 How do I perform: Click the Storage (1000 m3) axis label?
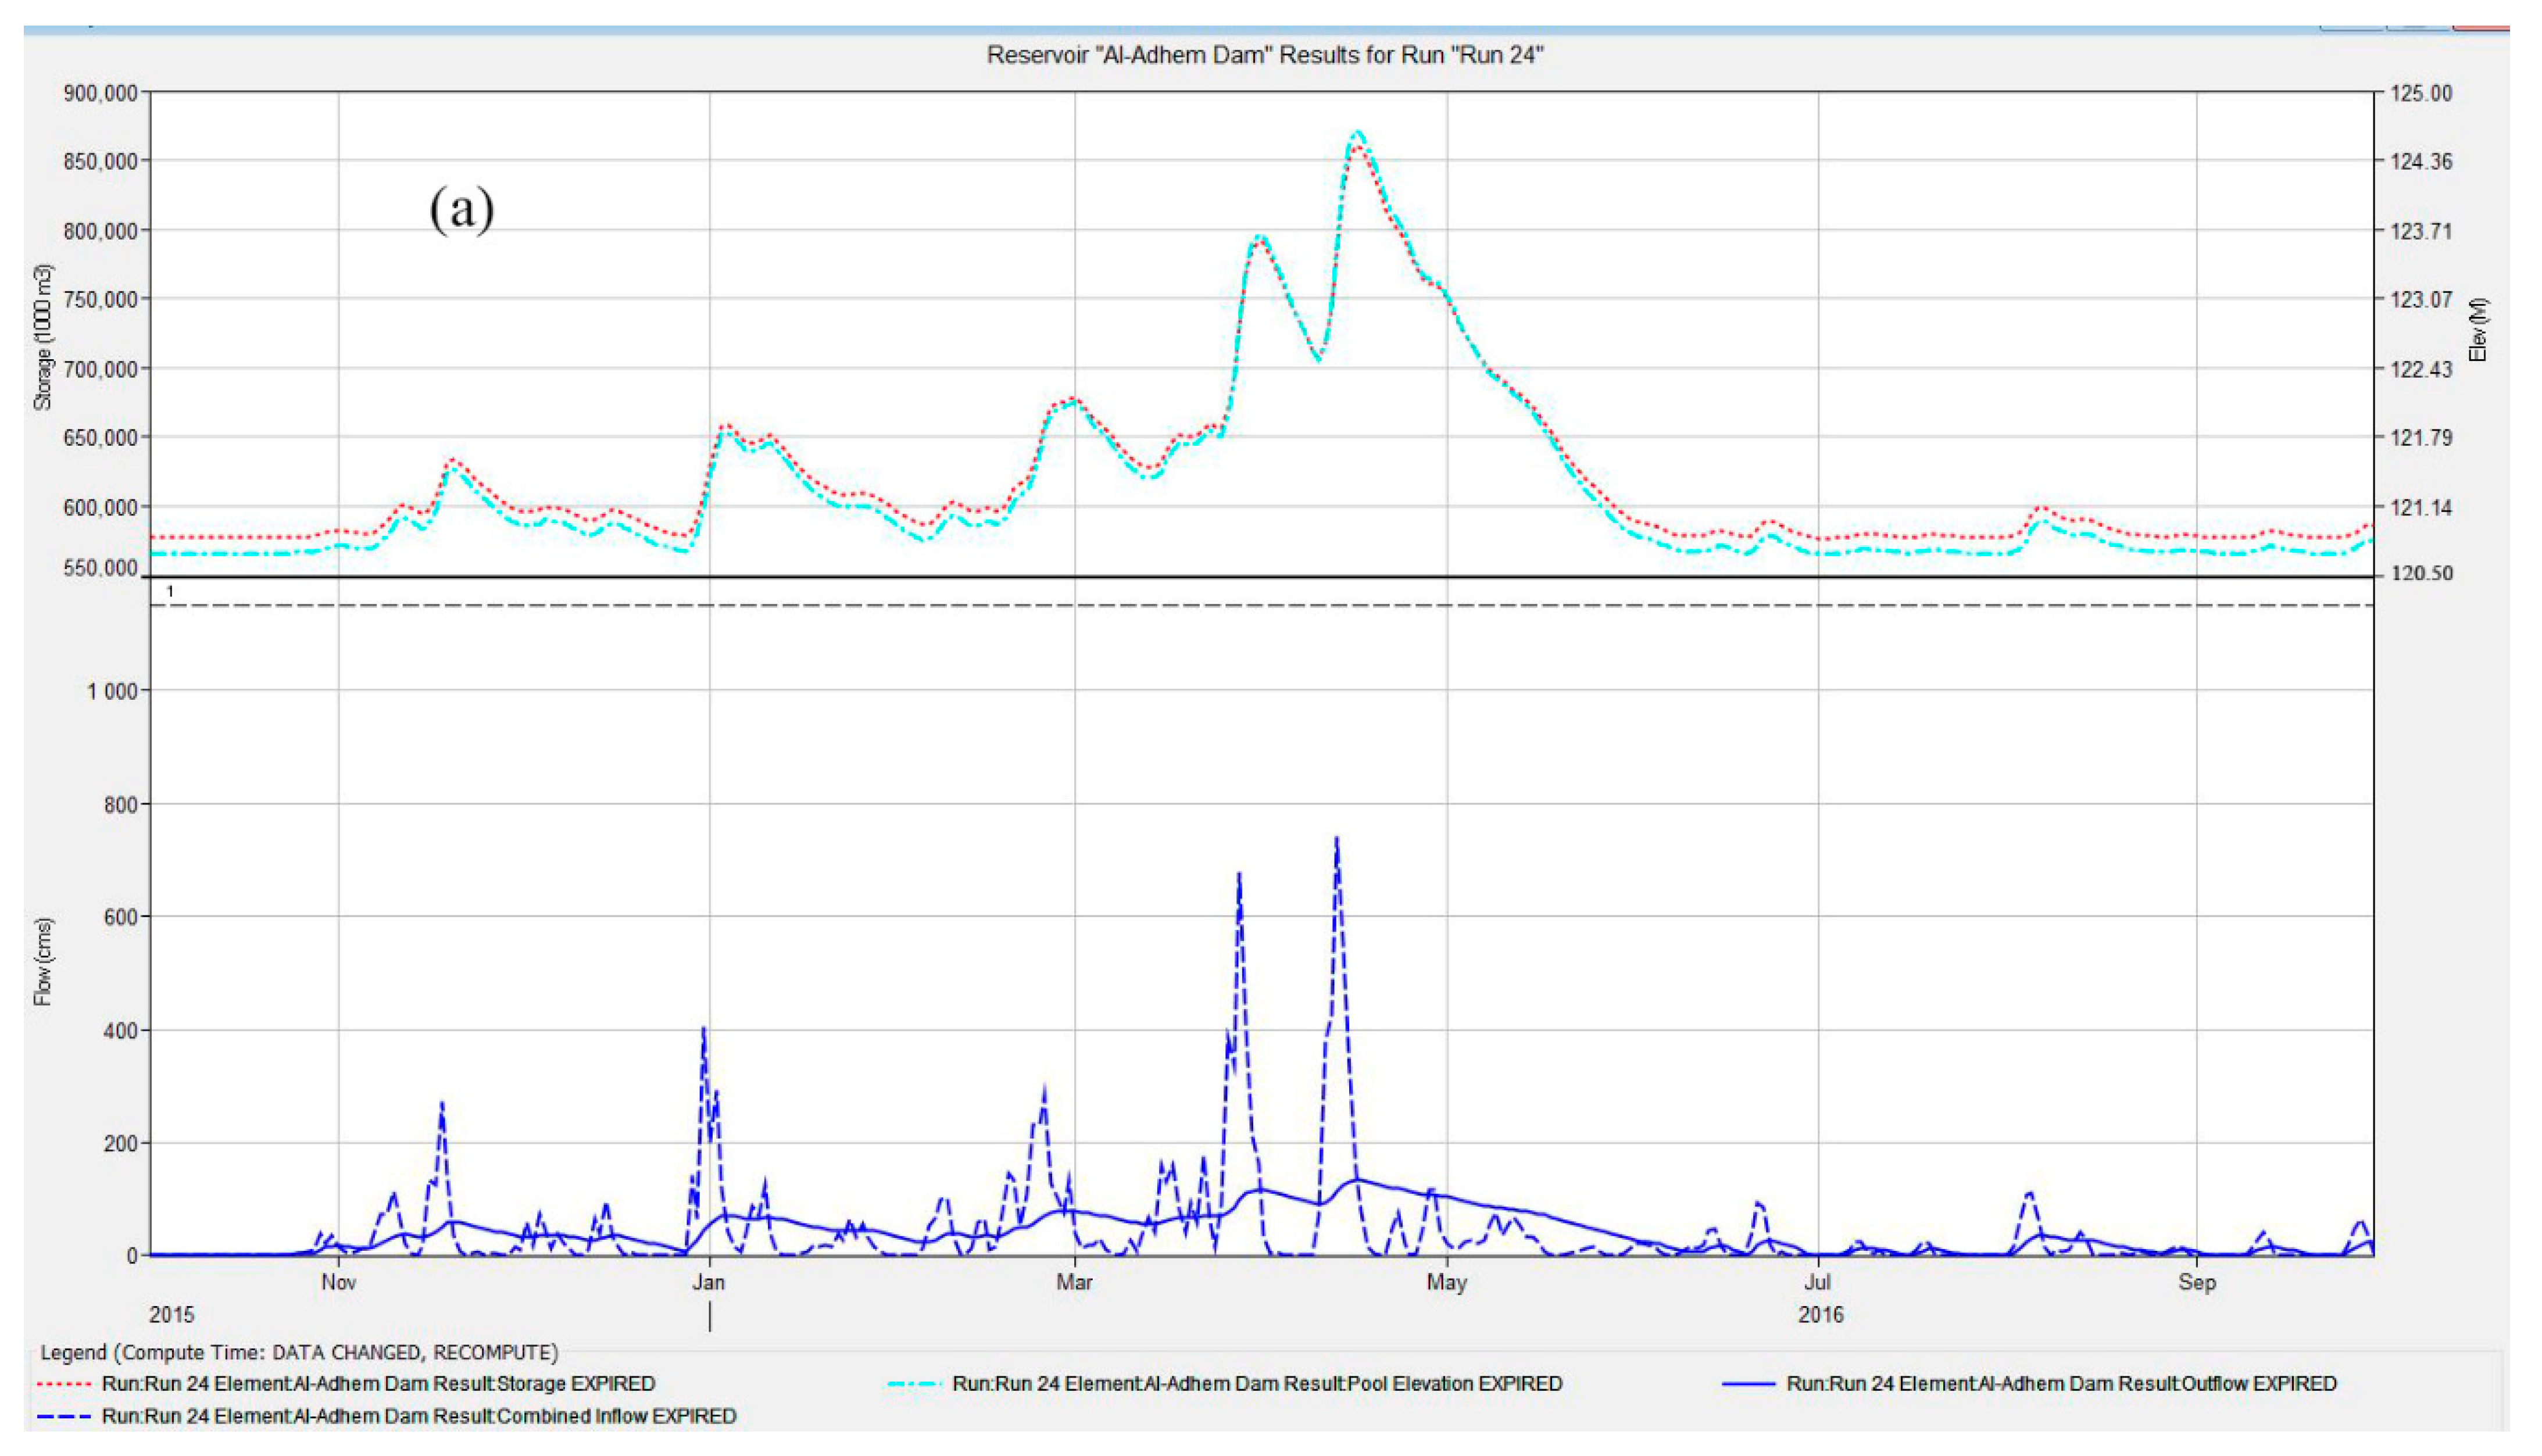(x=43, y=337)
